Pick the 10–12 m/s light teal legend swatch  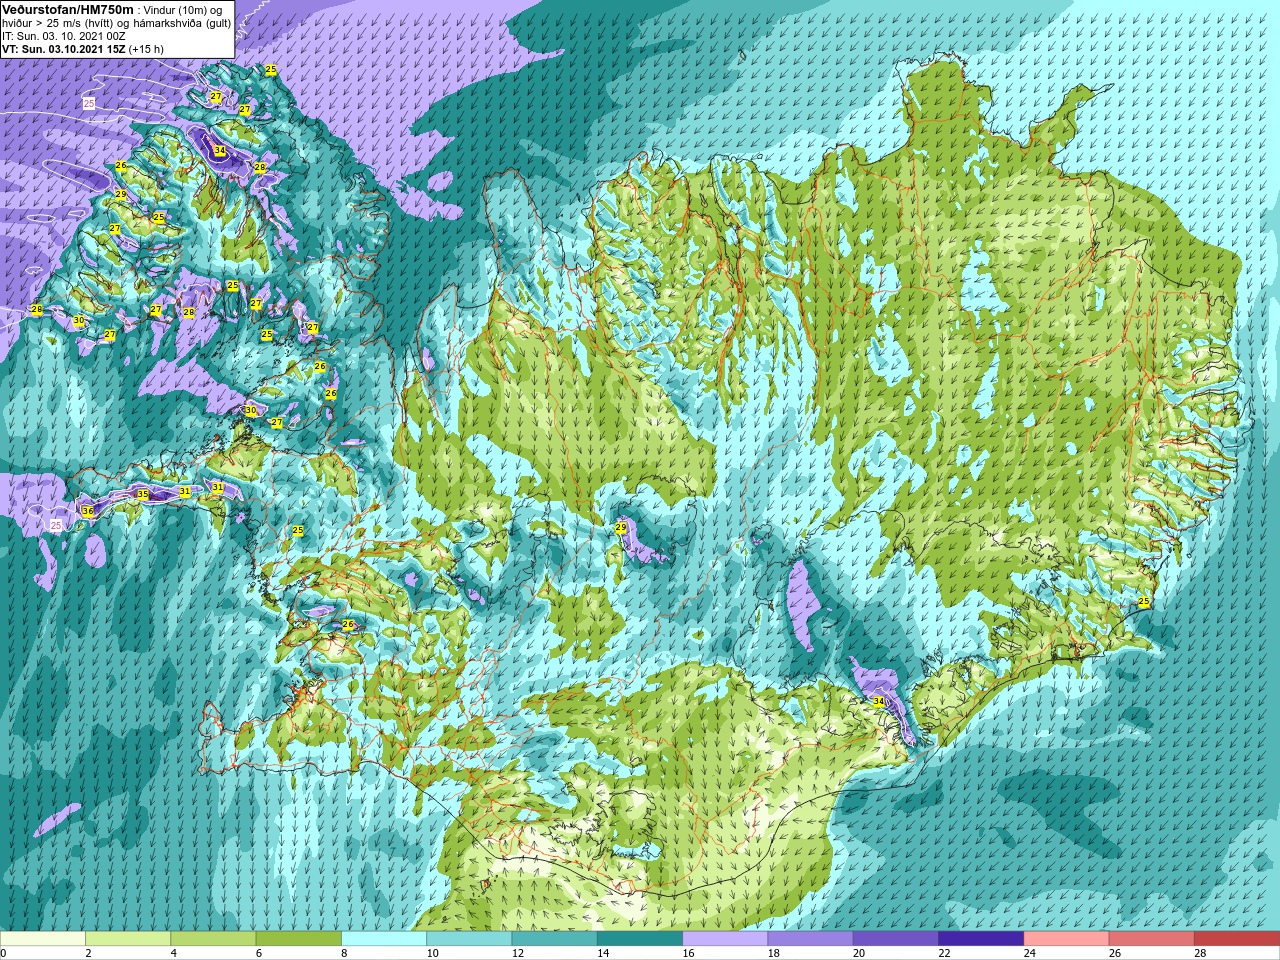pos(469,939)
